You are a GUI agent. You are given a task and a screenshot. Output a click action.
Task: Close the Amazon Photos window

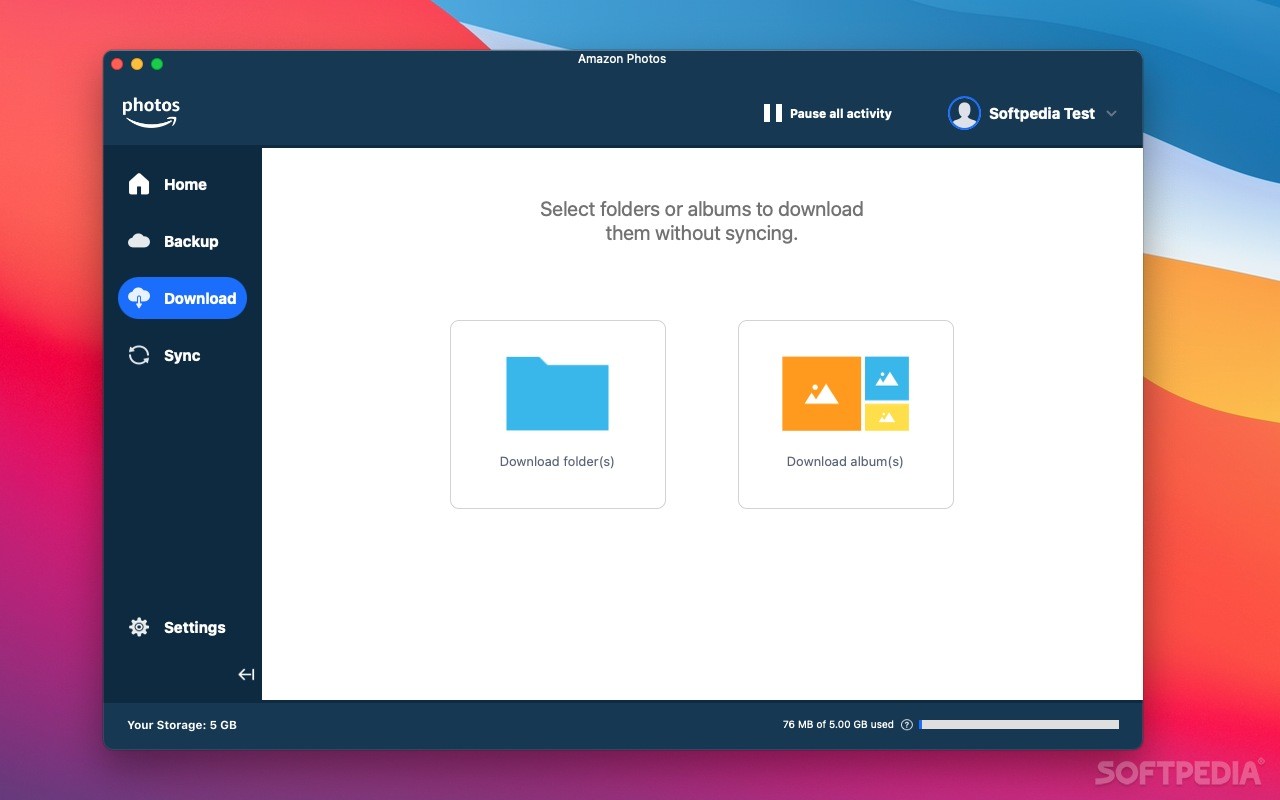[117, 64]
